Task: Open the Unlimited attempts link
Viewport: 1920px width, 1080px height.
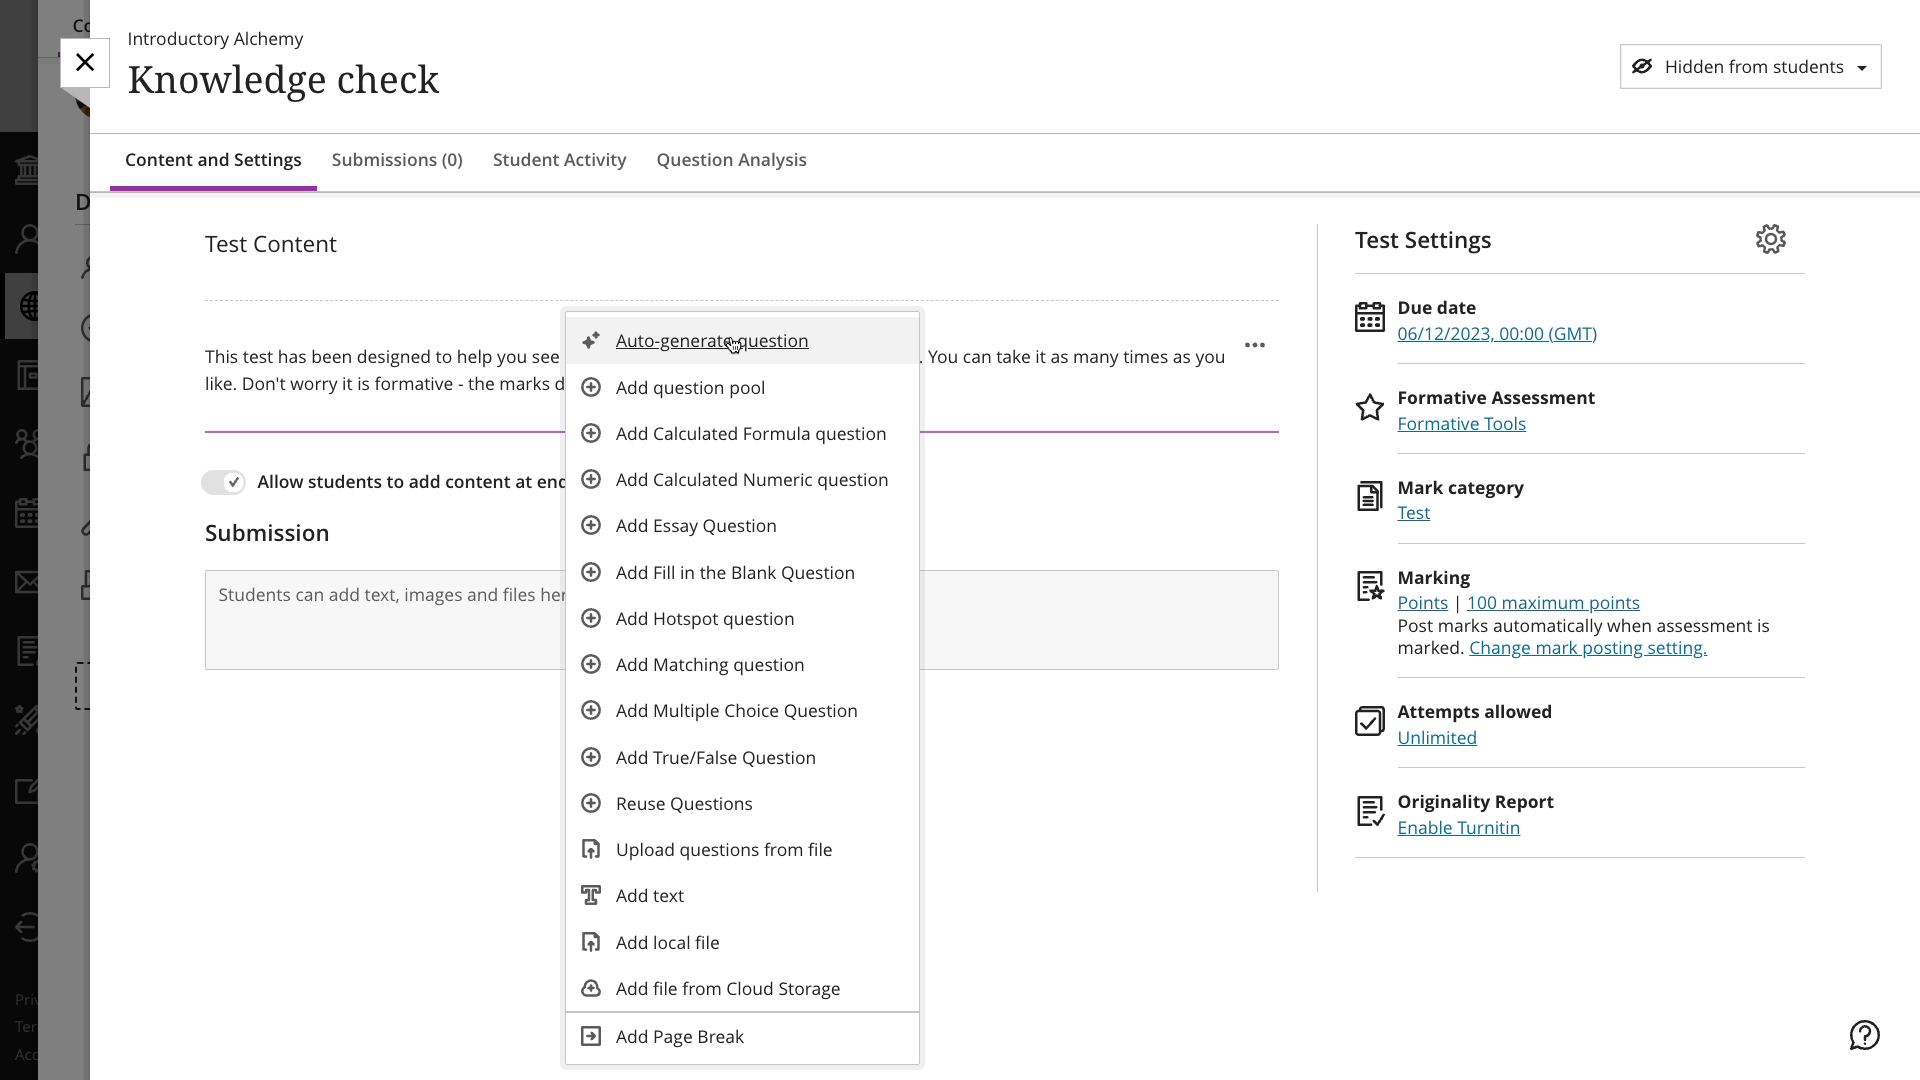Action: tap(1436, 738)
